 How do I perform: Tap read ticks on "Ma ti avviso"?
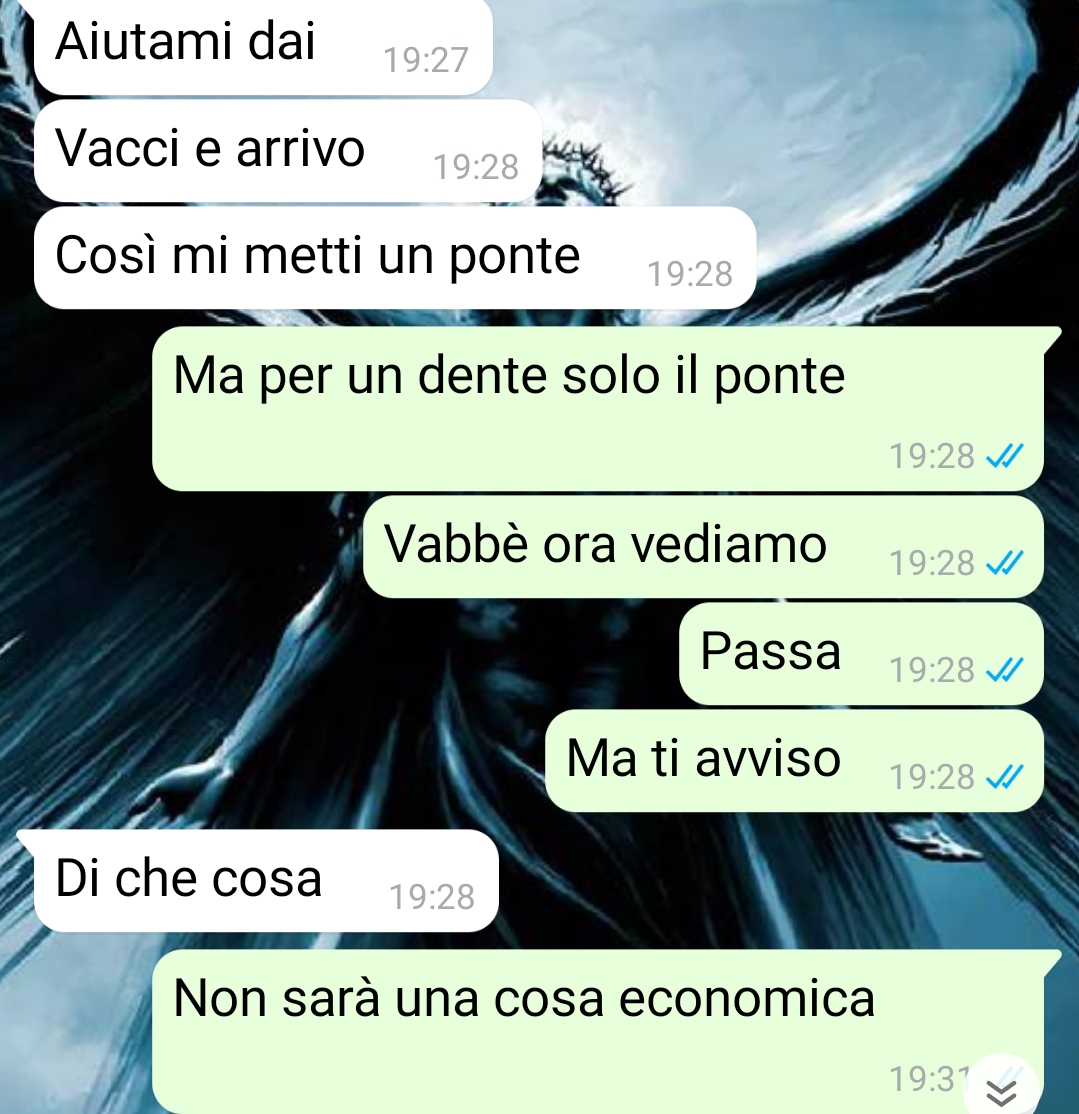[1004, 777]
